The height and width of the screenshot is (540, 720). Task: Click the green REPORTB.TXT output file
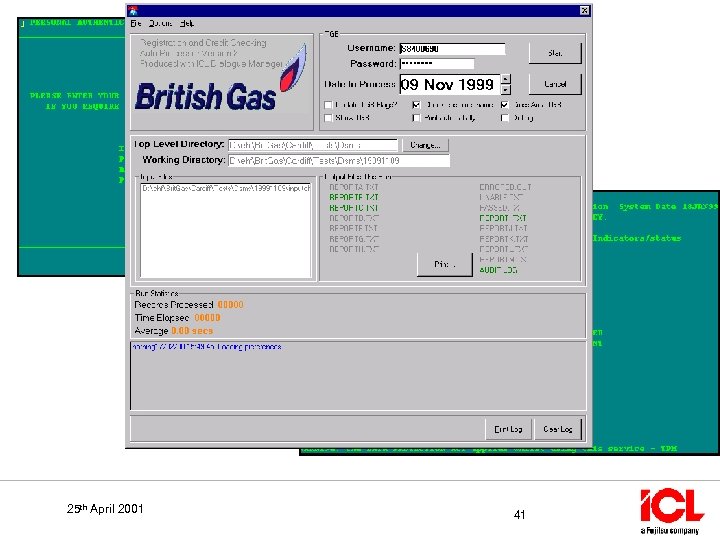(354, 197)
